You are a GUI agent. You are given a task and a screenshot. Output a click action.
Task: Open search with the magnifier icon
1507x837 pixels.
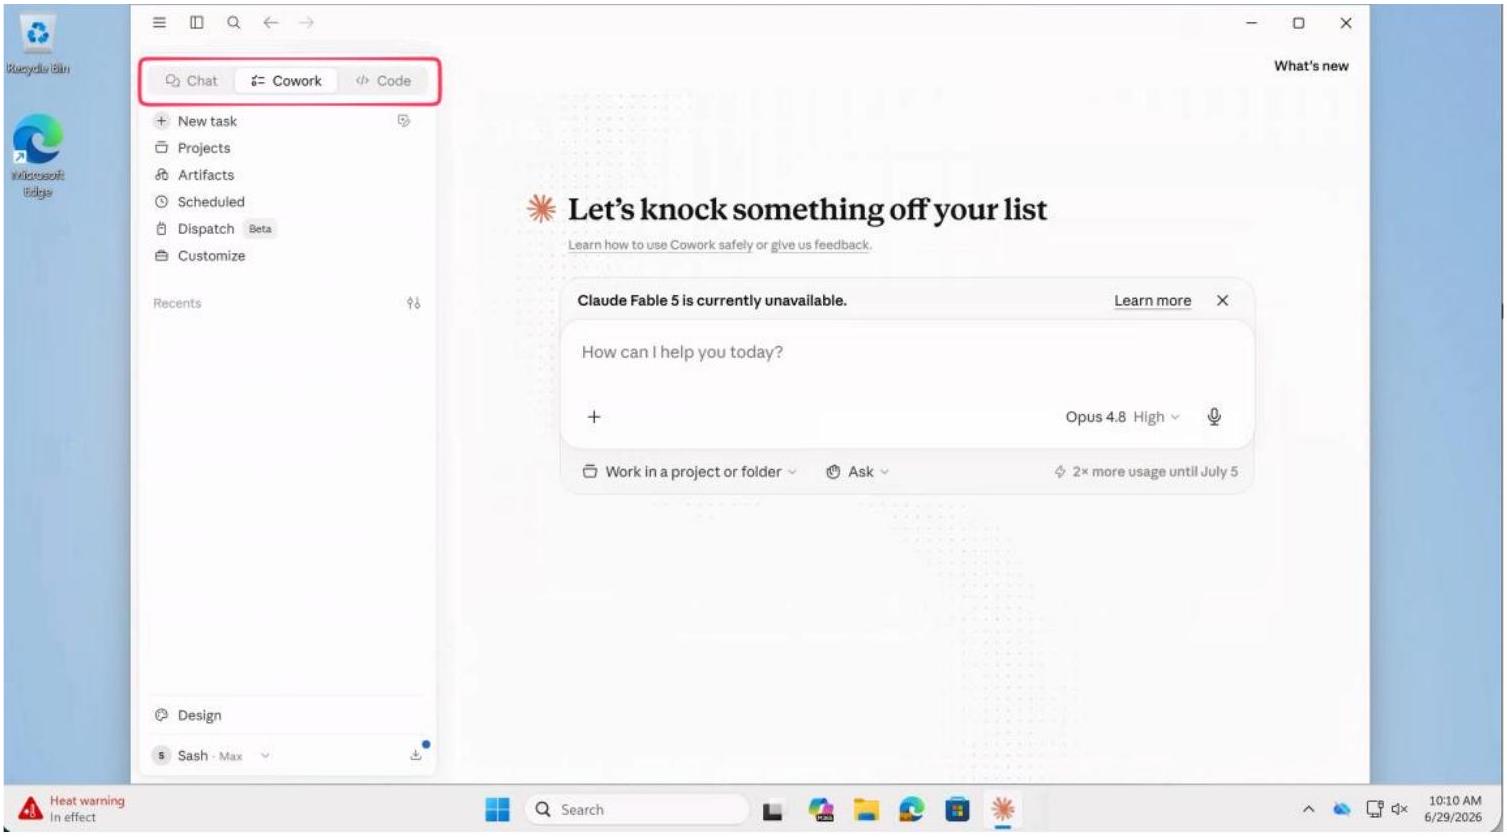pos(233,22)
